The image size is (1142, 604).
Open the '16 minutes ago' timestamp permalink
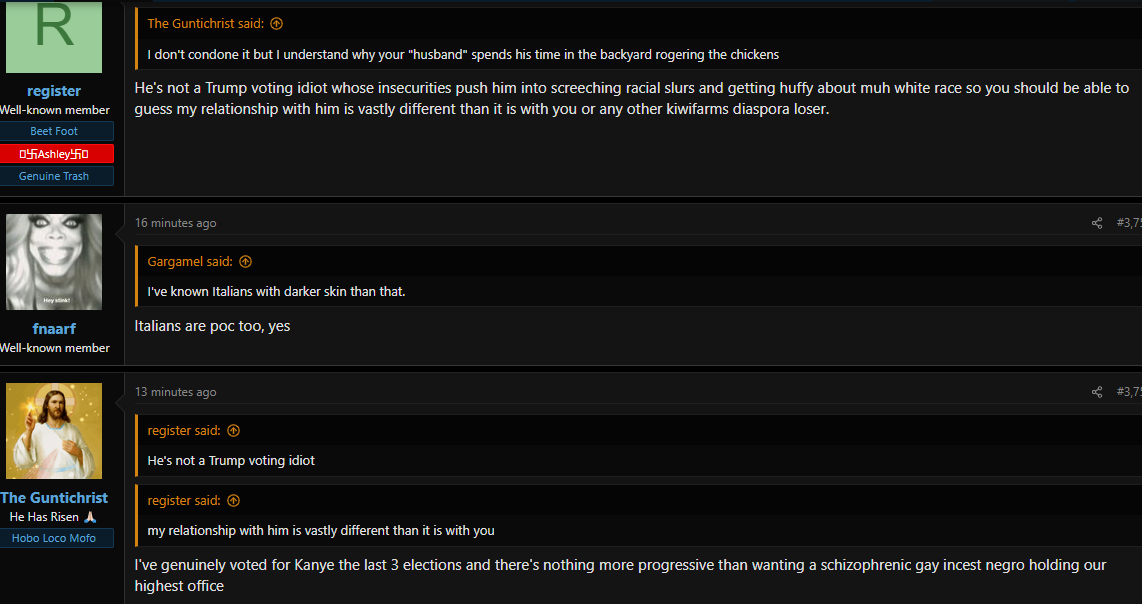click(x=176, y=223)
